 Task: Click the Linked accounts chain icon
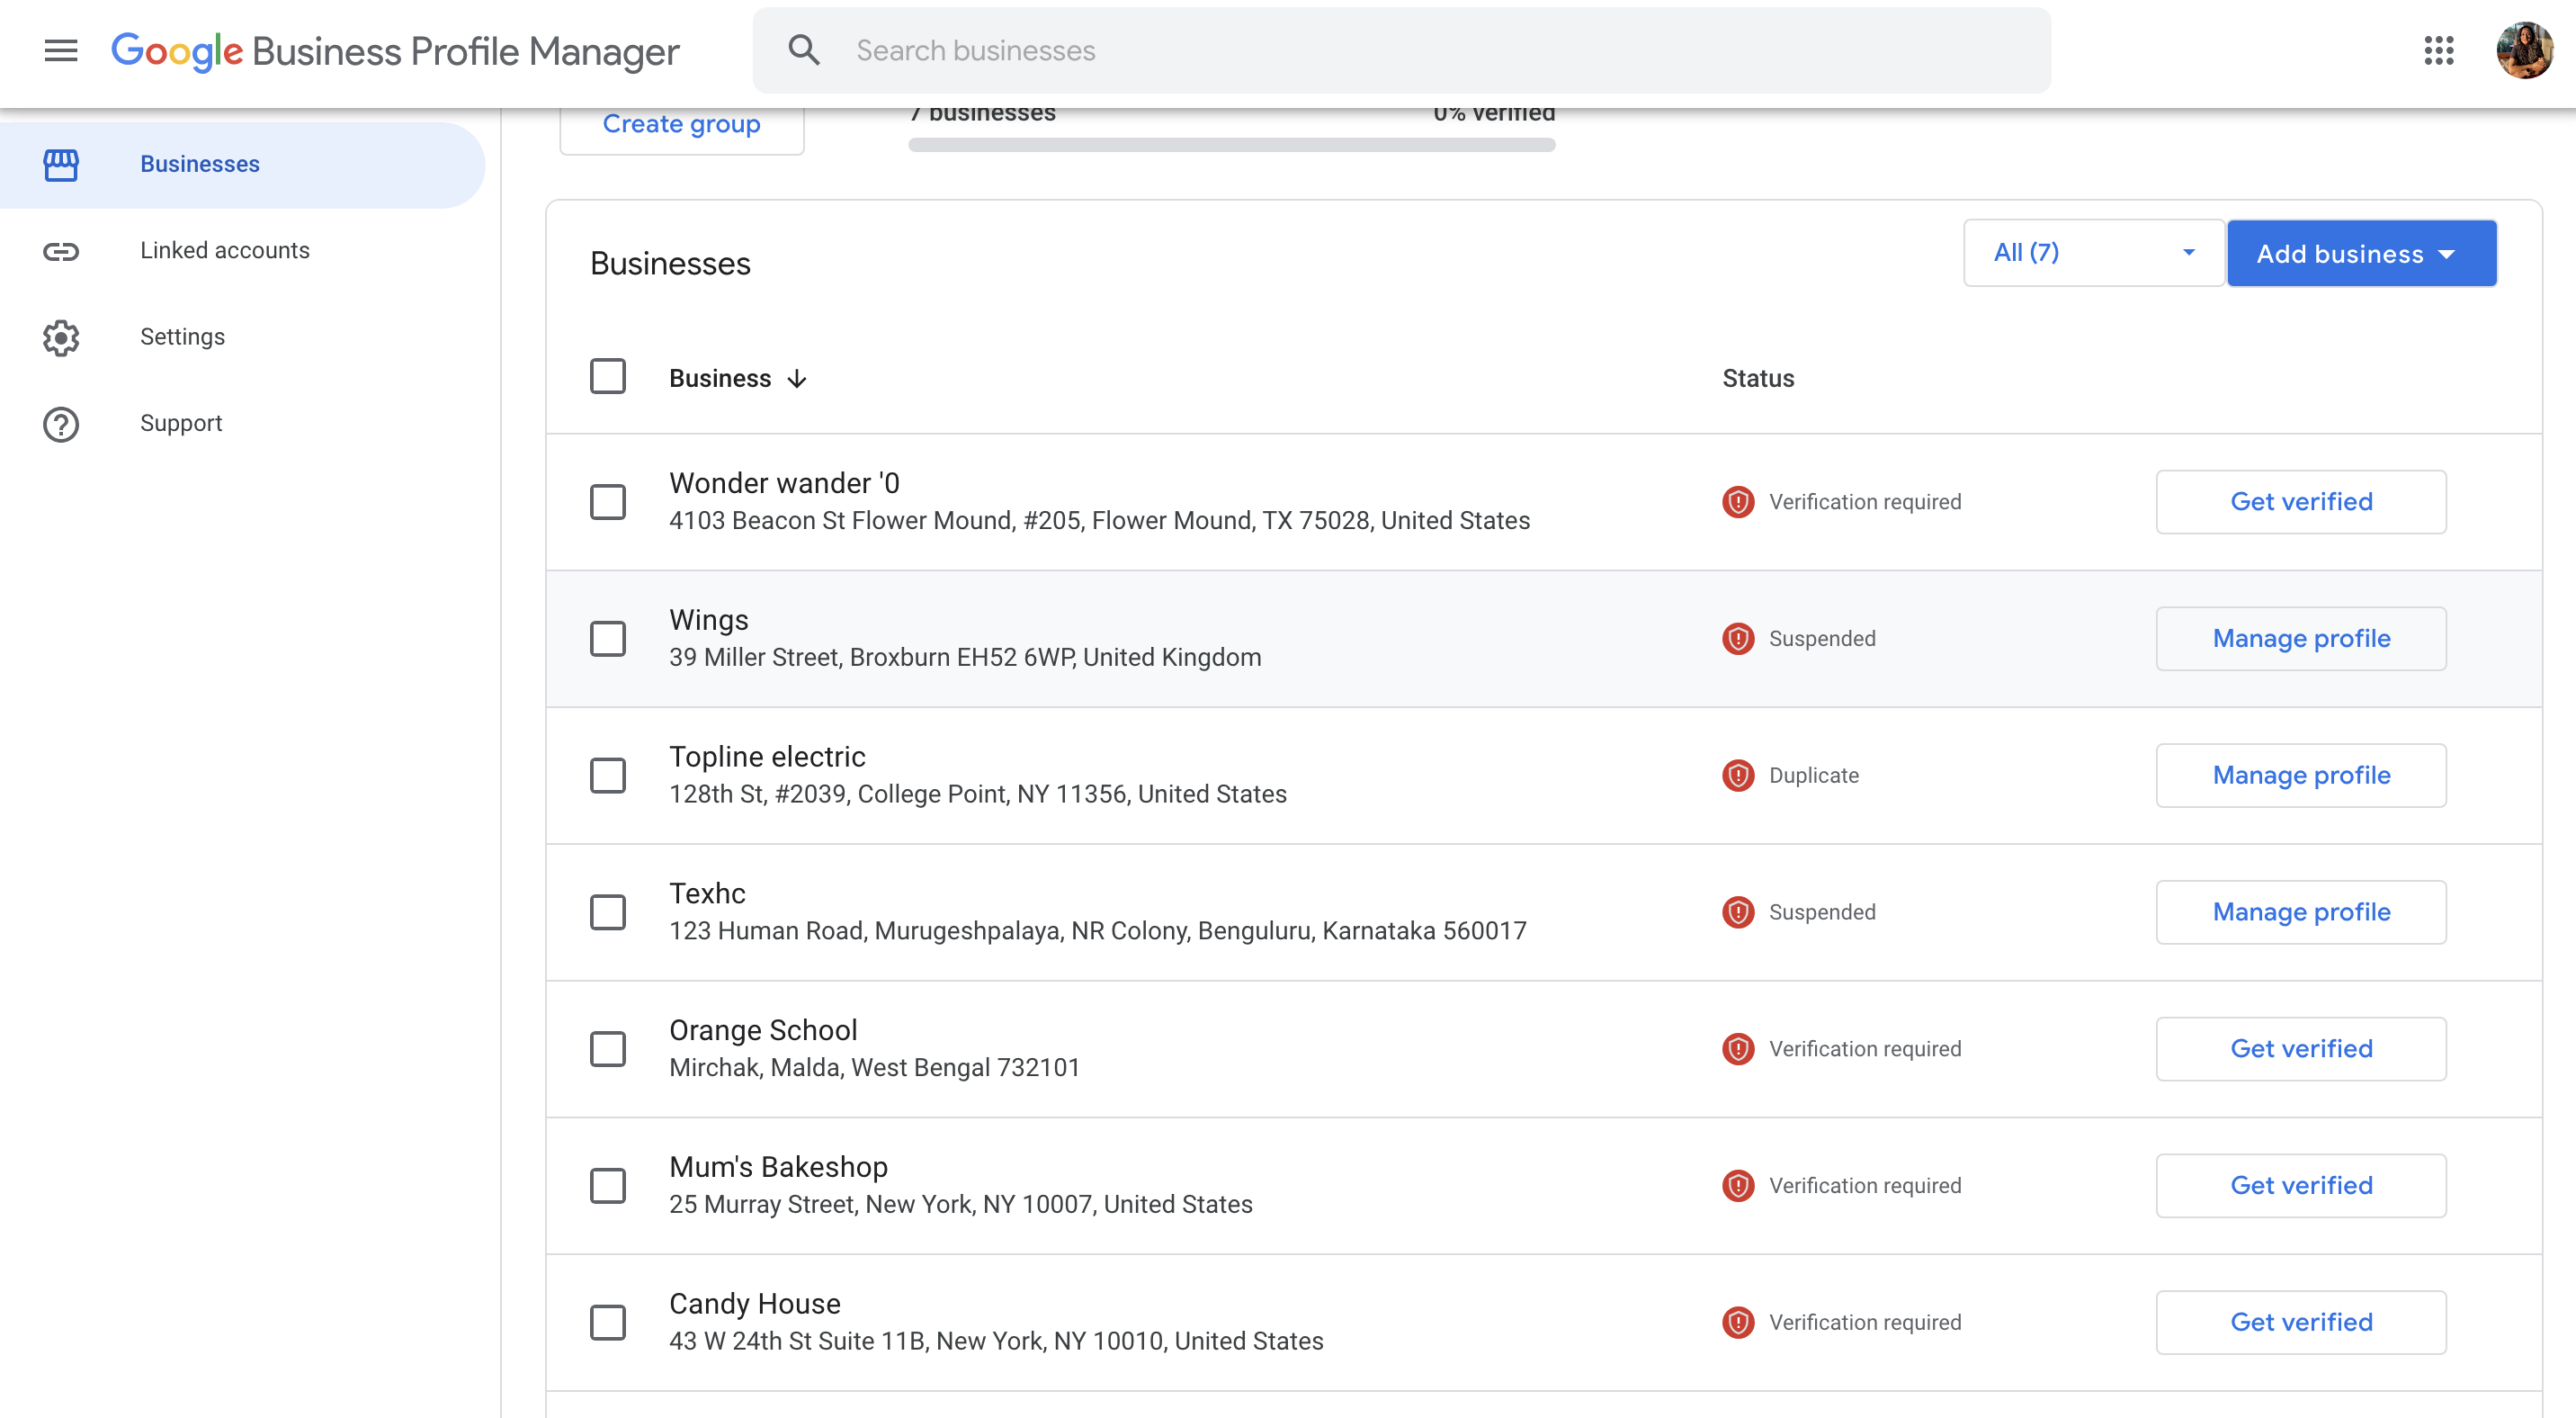pyautogui.click(x=61, y=251)
